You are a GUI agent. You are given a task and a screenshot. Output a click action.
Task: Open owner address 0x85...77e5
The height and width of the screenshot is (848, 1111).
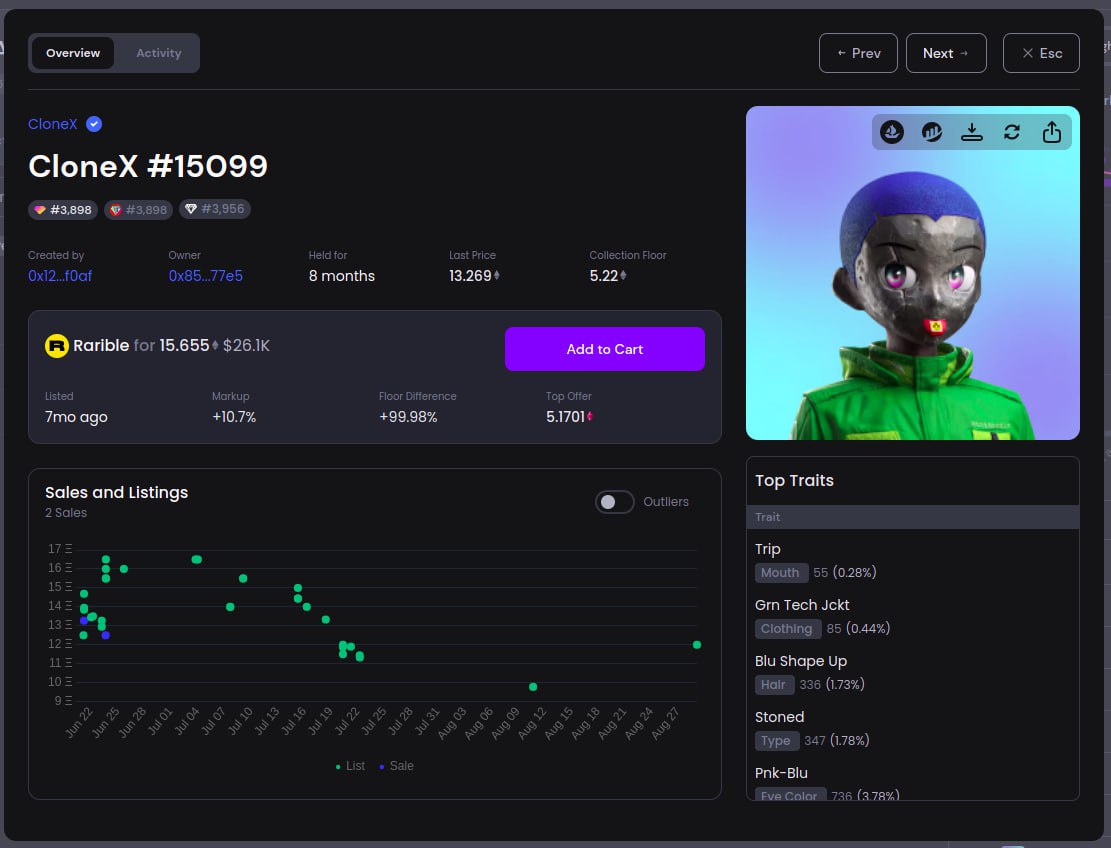205,276
